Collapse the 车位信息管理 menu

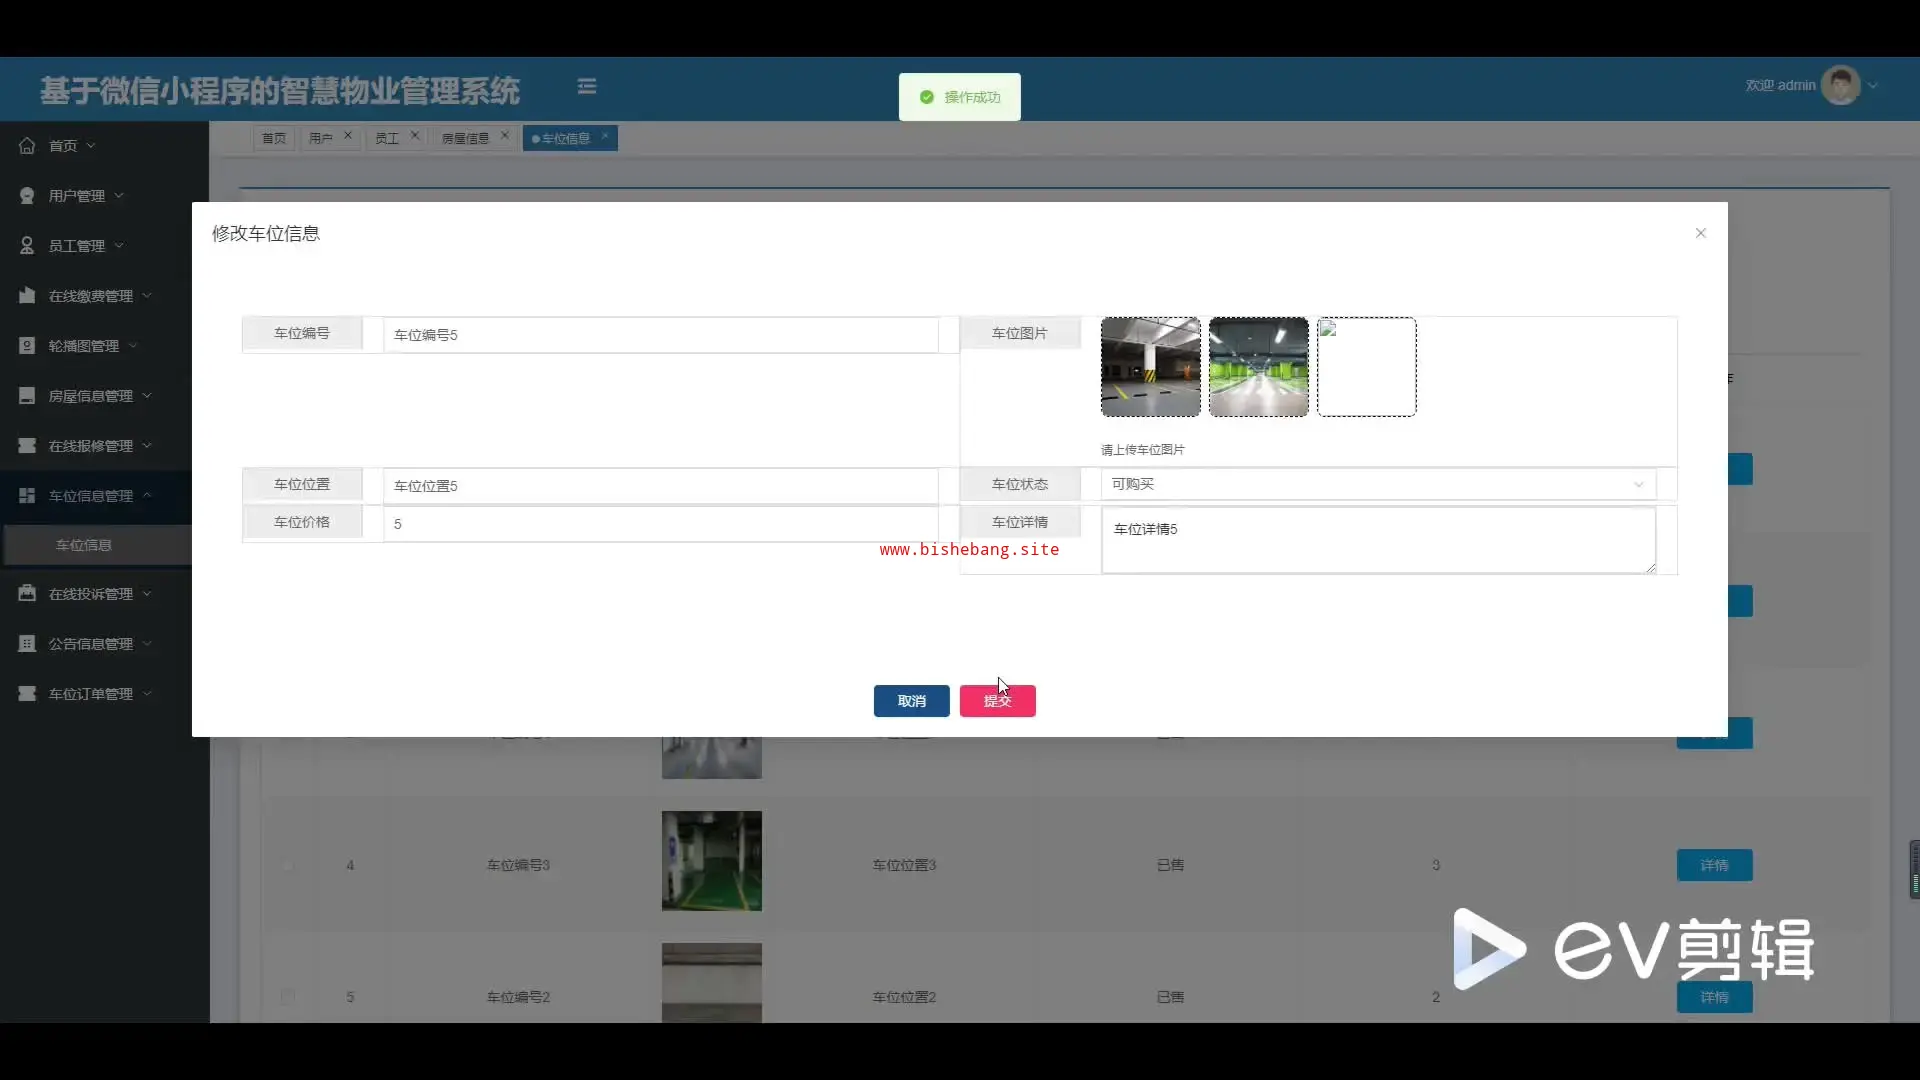pos(90,496)
